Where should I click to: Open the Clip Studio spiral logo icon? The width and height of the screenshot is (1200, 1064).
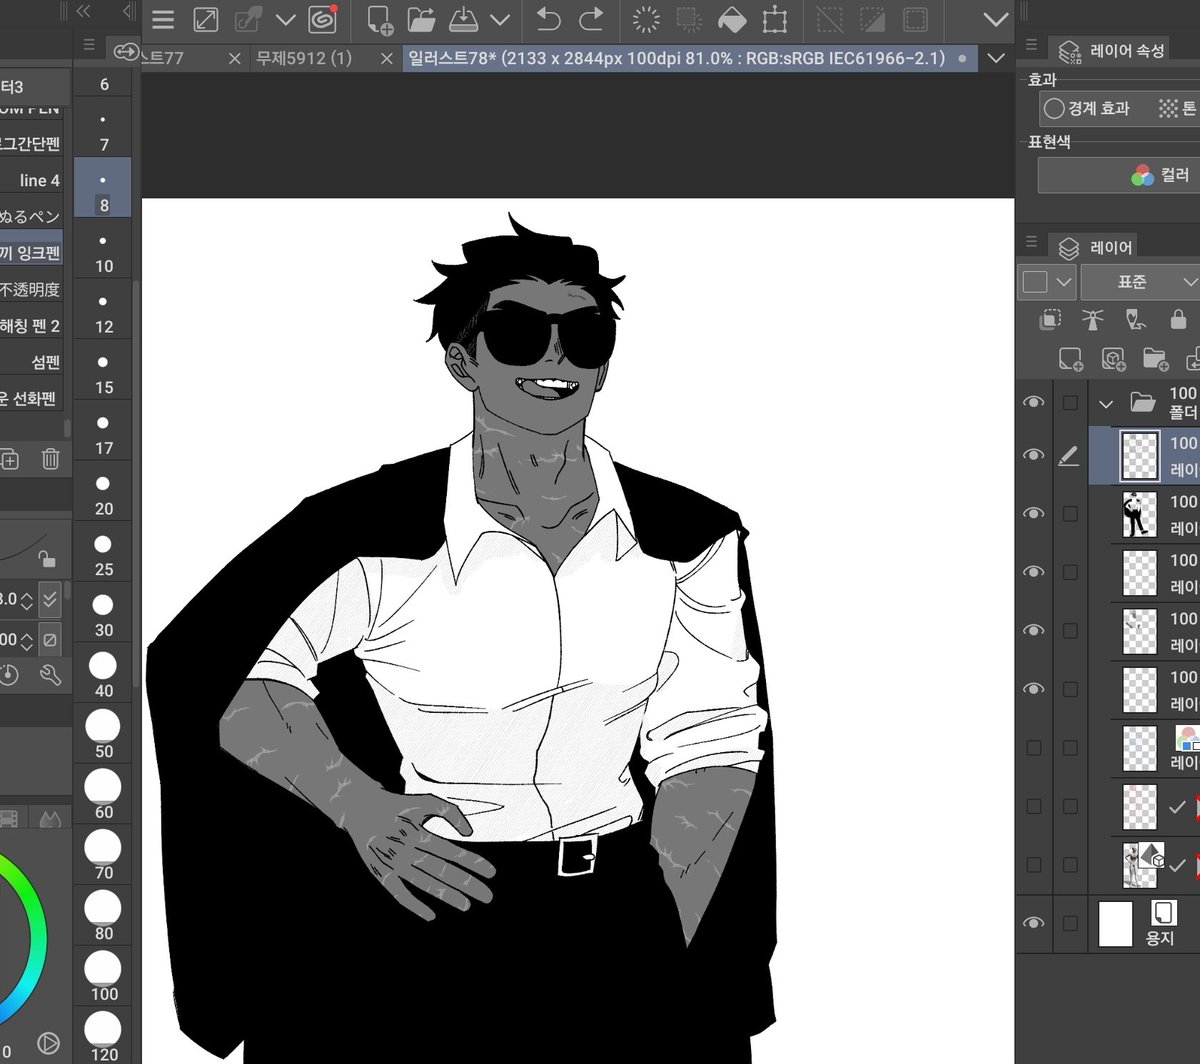[x=322, y=19]
